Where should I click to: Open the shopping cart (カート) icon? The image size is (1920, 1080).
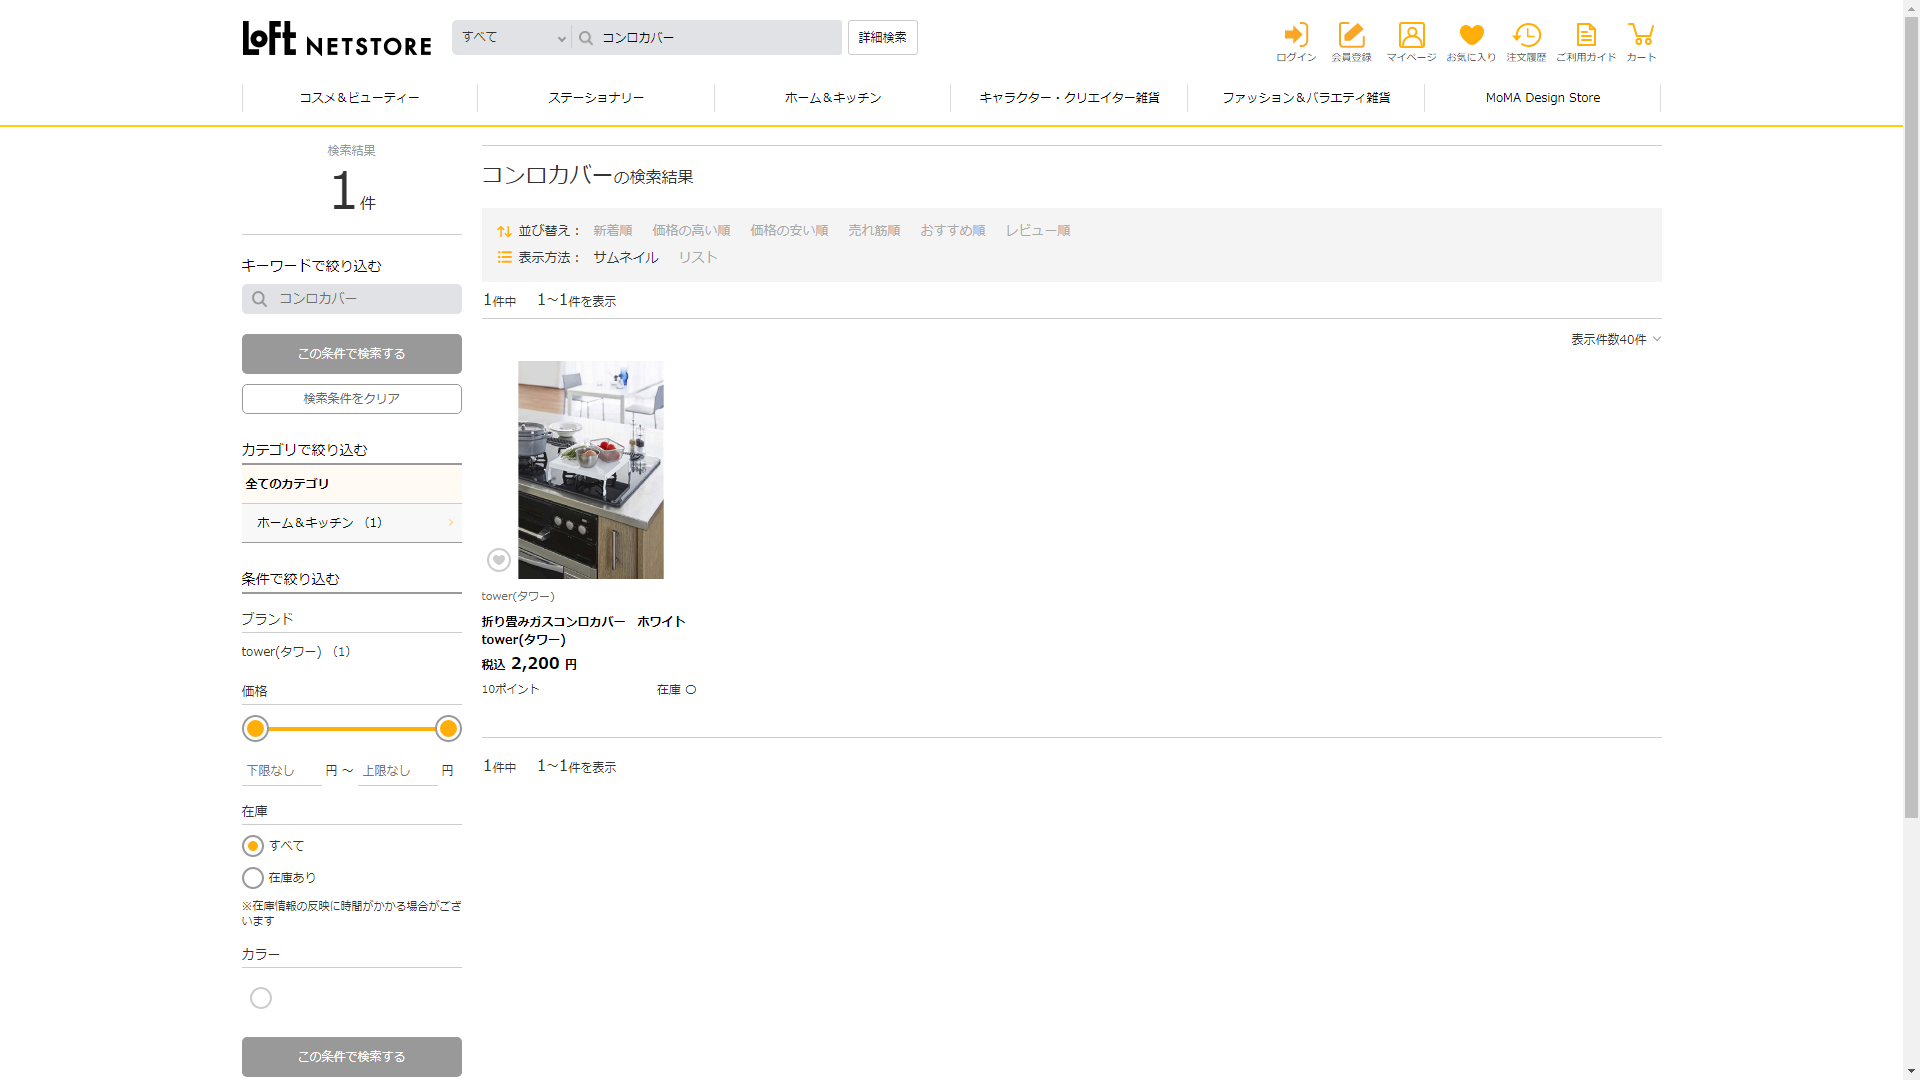pos(1641,36)
